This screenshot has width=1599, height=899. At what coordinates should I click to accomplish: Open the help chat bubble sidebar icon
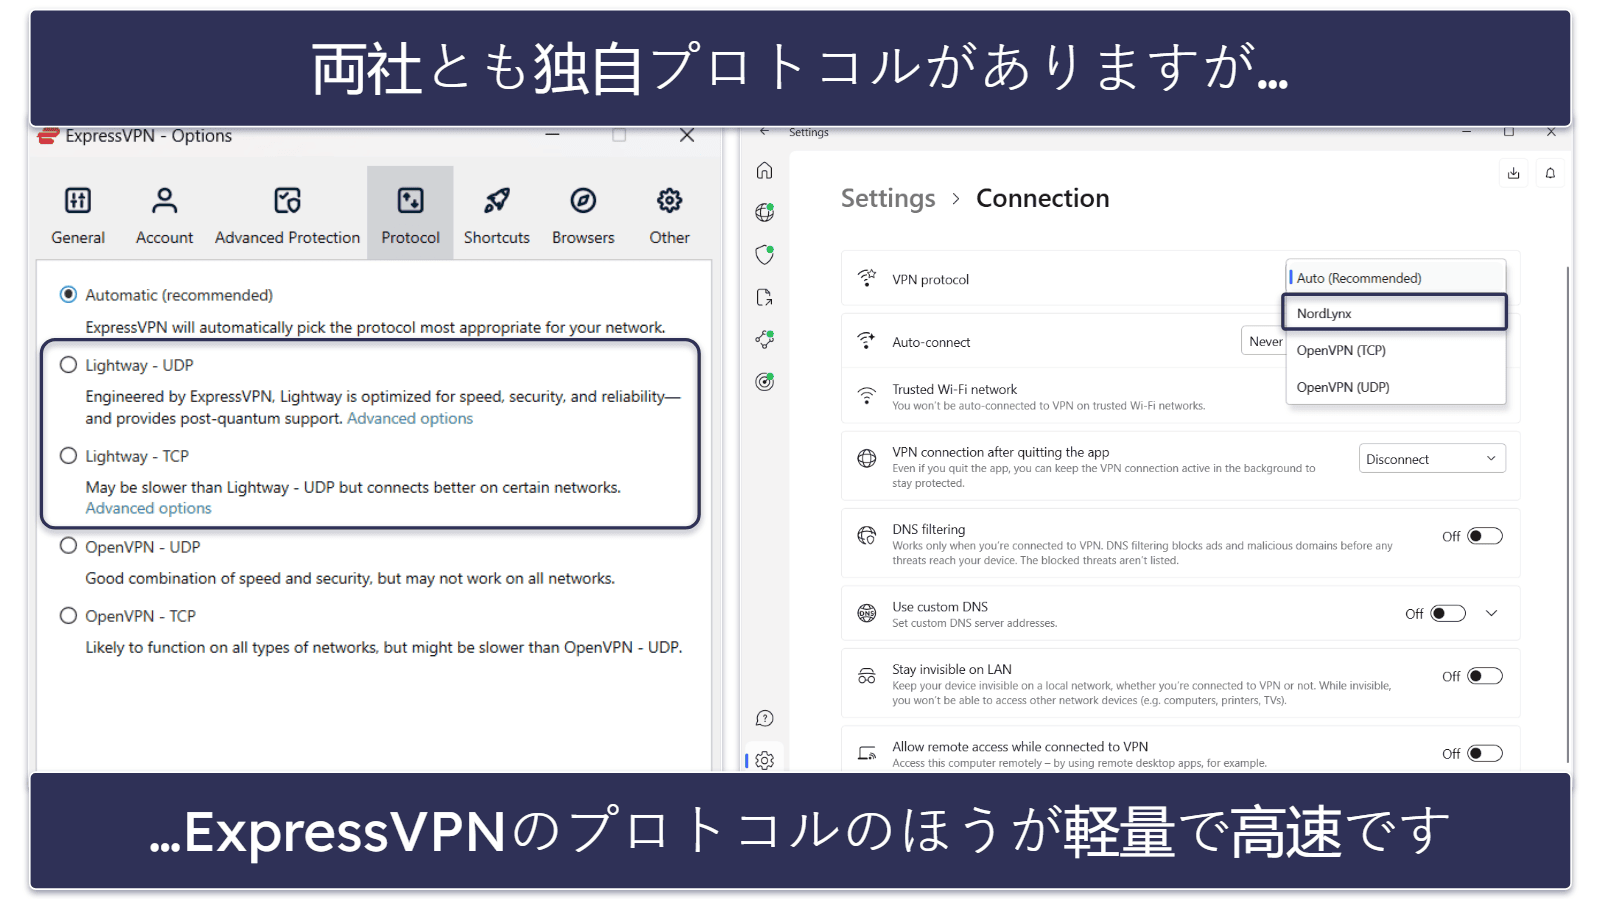coord(764,718)
